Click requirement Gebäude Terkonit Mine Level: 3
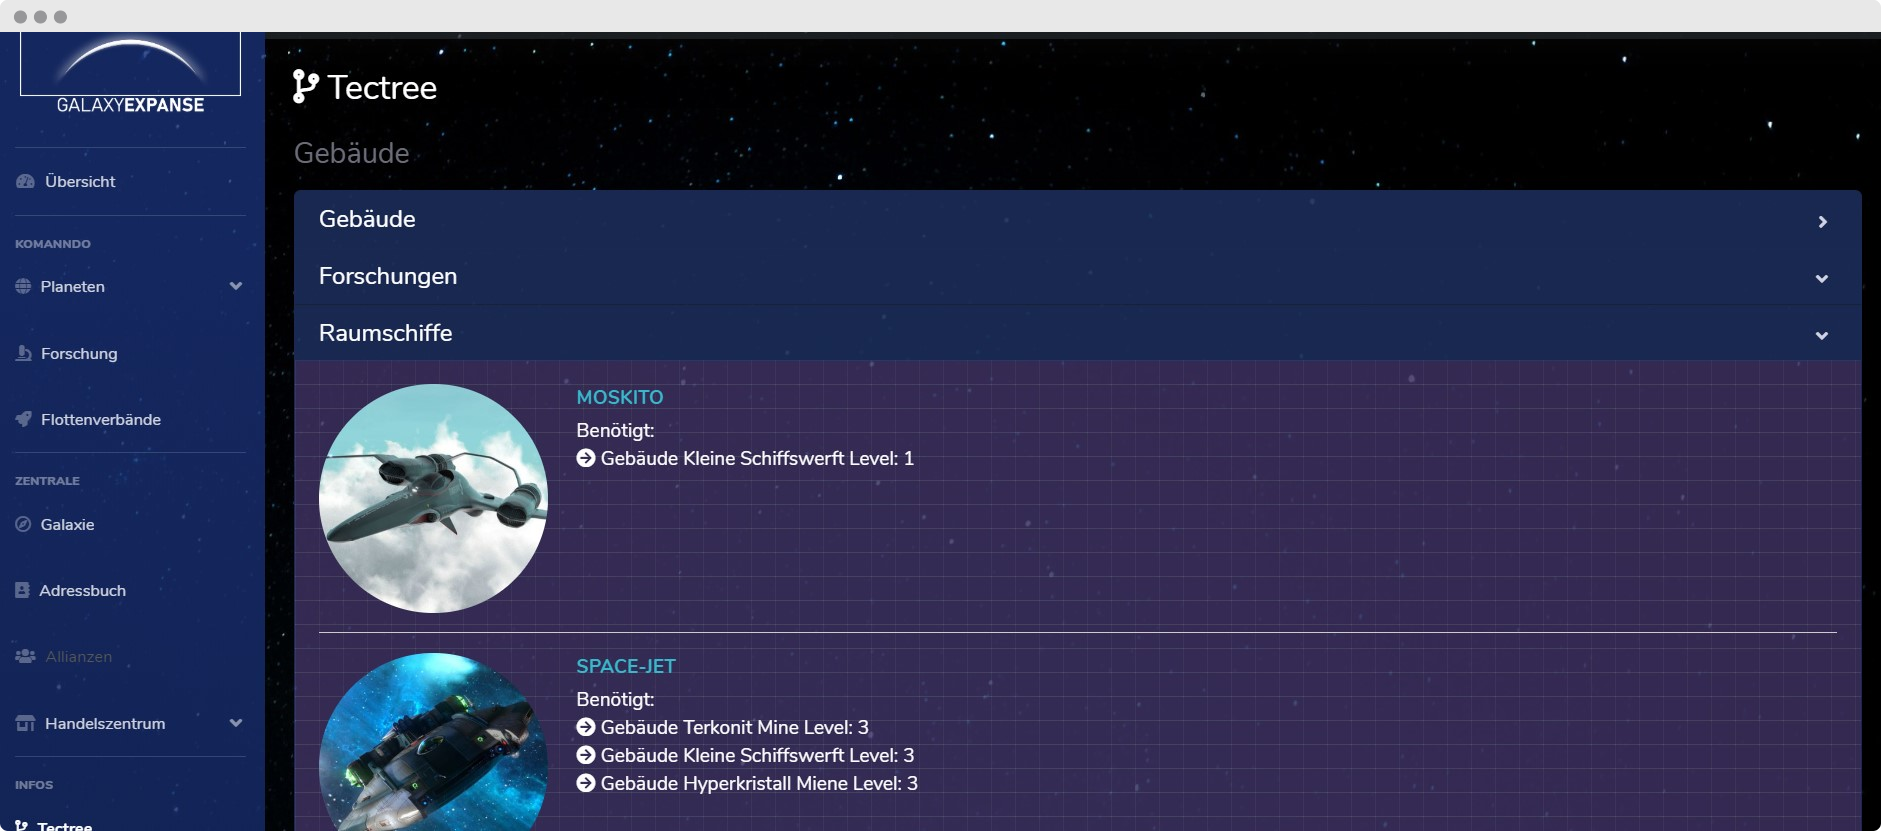This screenshot has height=831, width=1881. [735, 727]
